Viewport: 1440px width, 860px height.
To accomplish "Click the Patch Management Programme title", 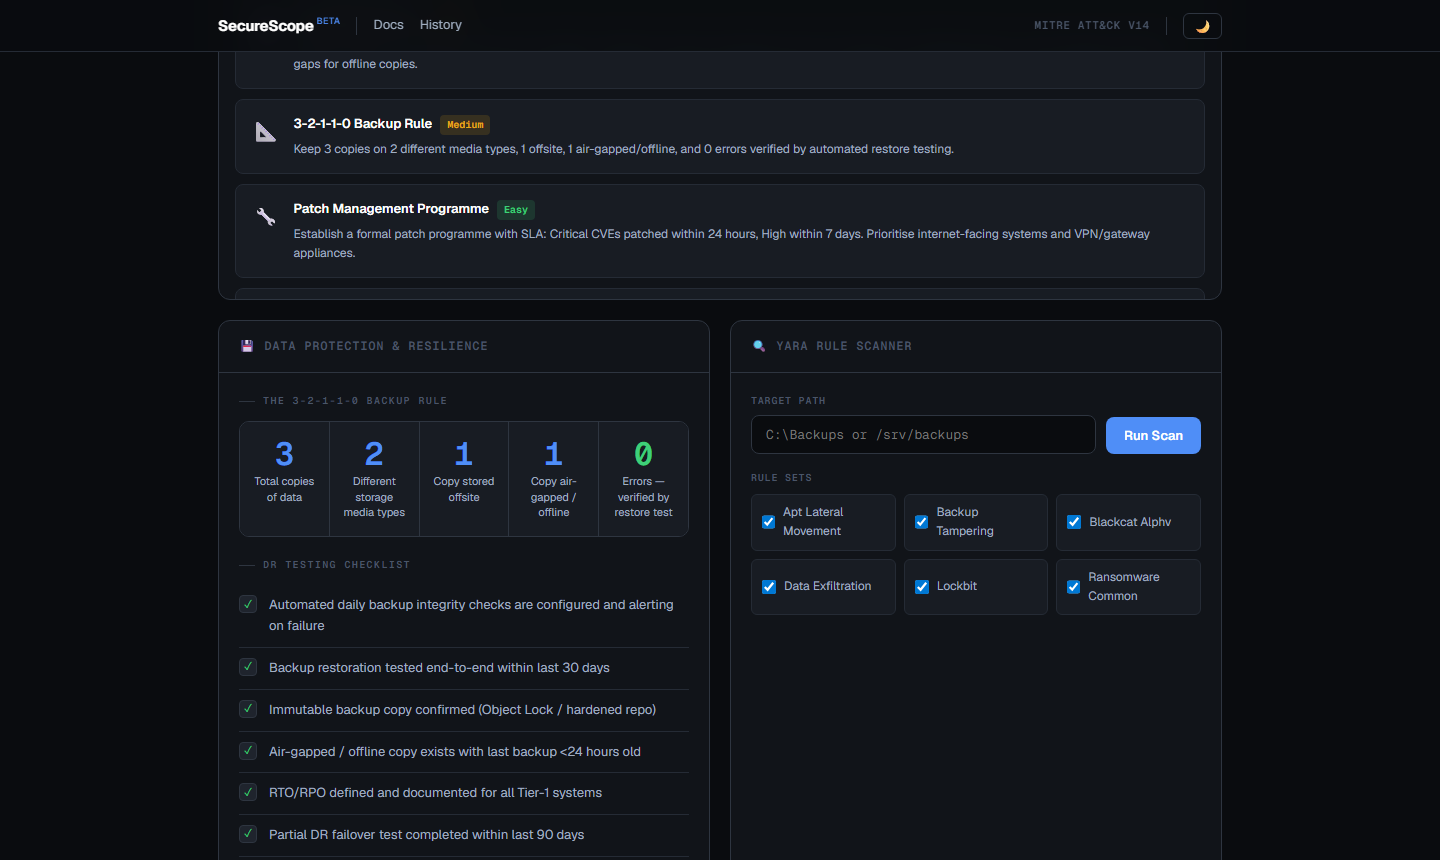I will click(391, 209).
